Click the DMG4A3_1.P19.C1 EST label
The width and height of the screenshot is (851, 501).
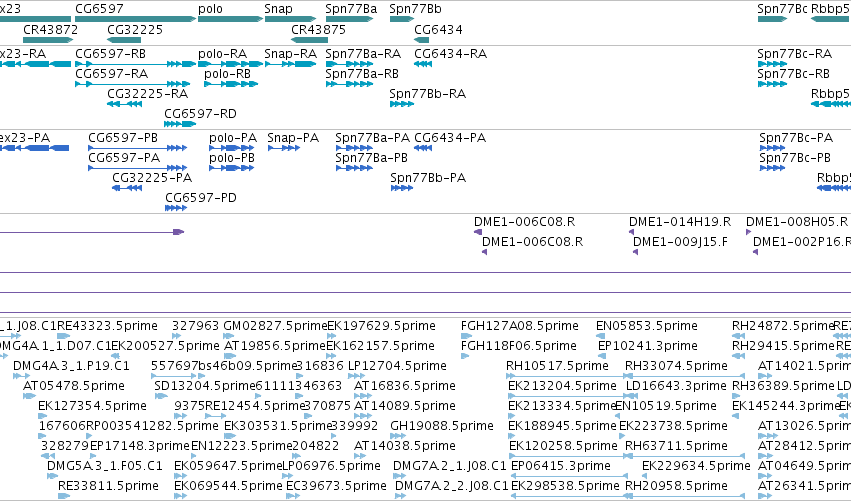(x=71, y=366)
